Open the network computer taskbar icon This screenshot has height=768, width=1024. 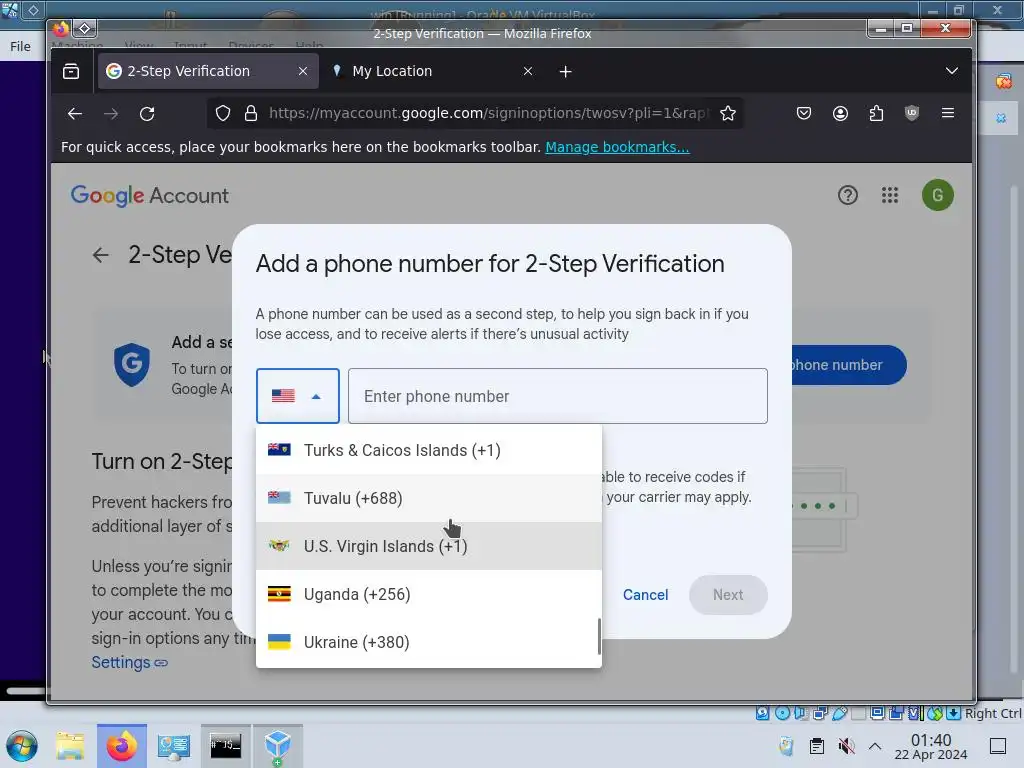[x=174, y=746]
